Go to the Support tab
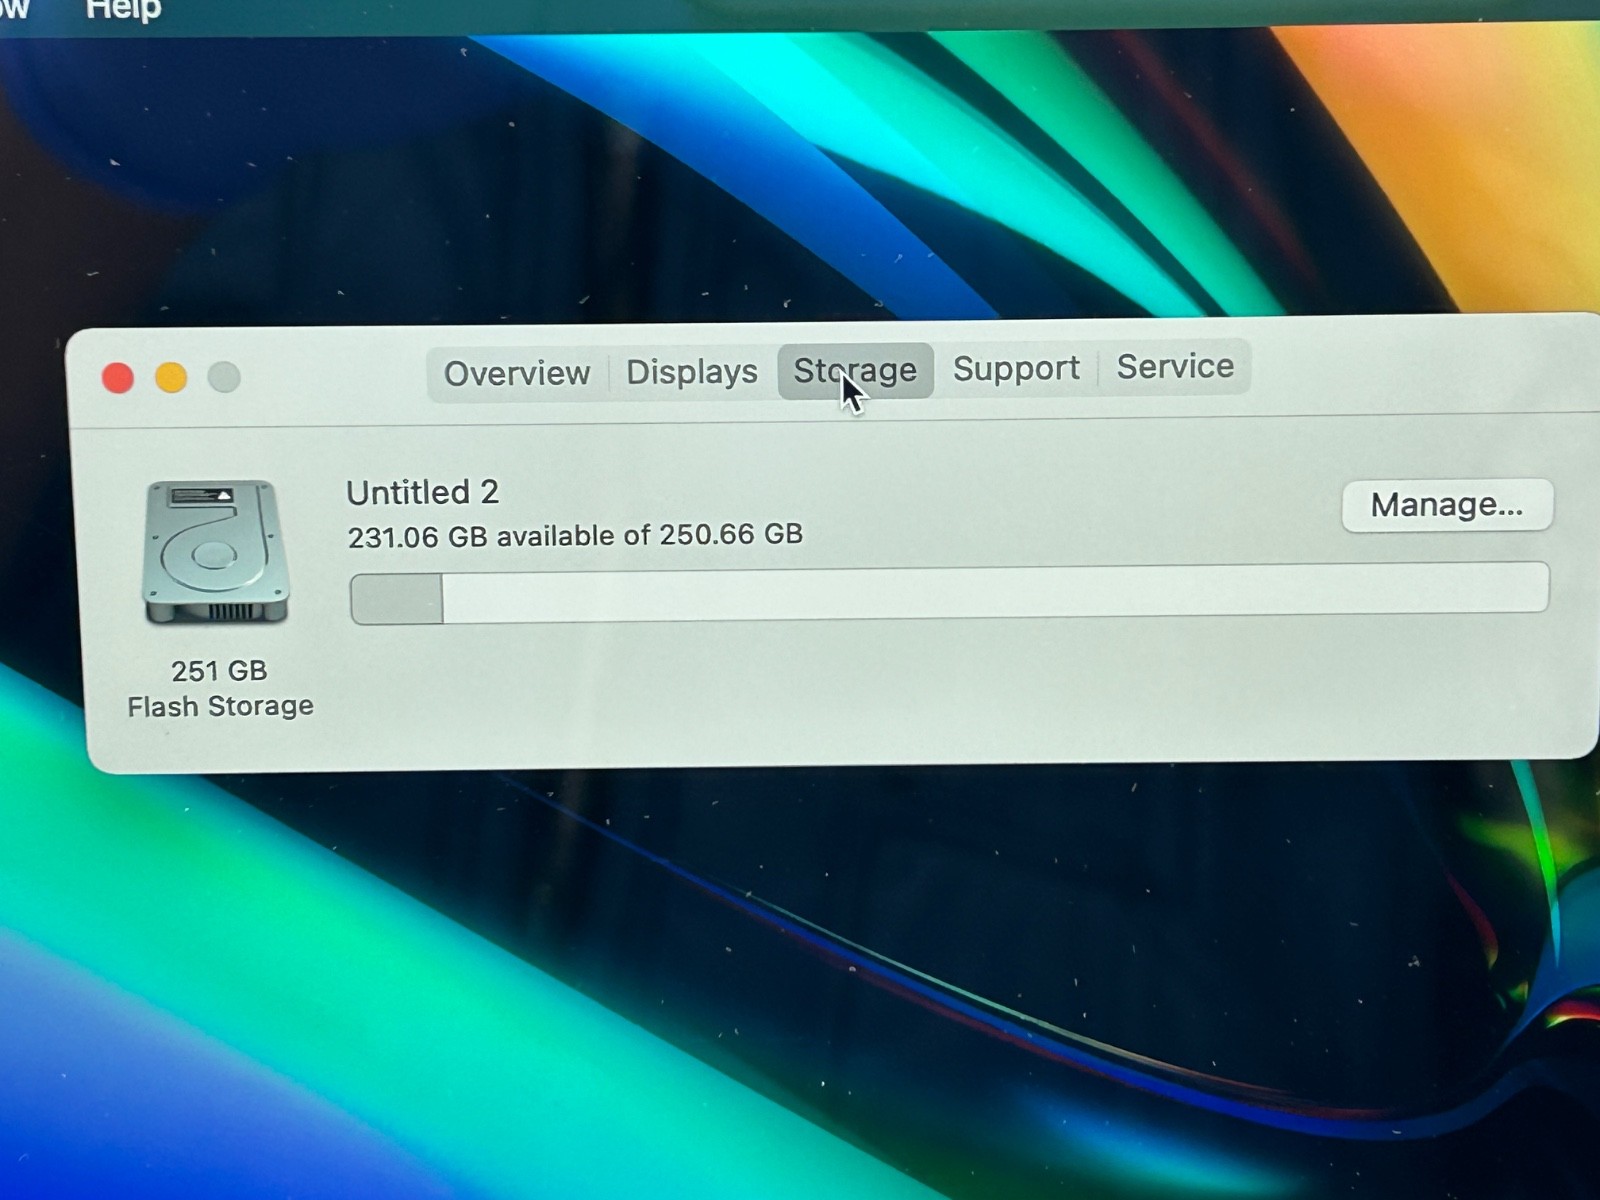The height and width of the screenshot is (1200, 1600). click(x=1016, y=368)
